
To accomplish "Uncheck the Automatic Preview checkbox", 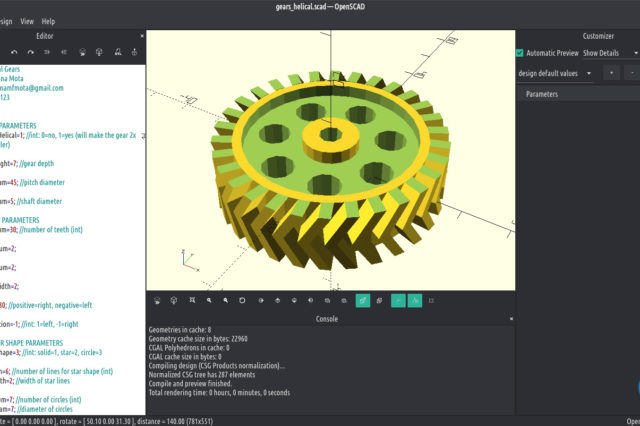I will 520,52.
